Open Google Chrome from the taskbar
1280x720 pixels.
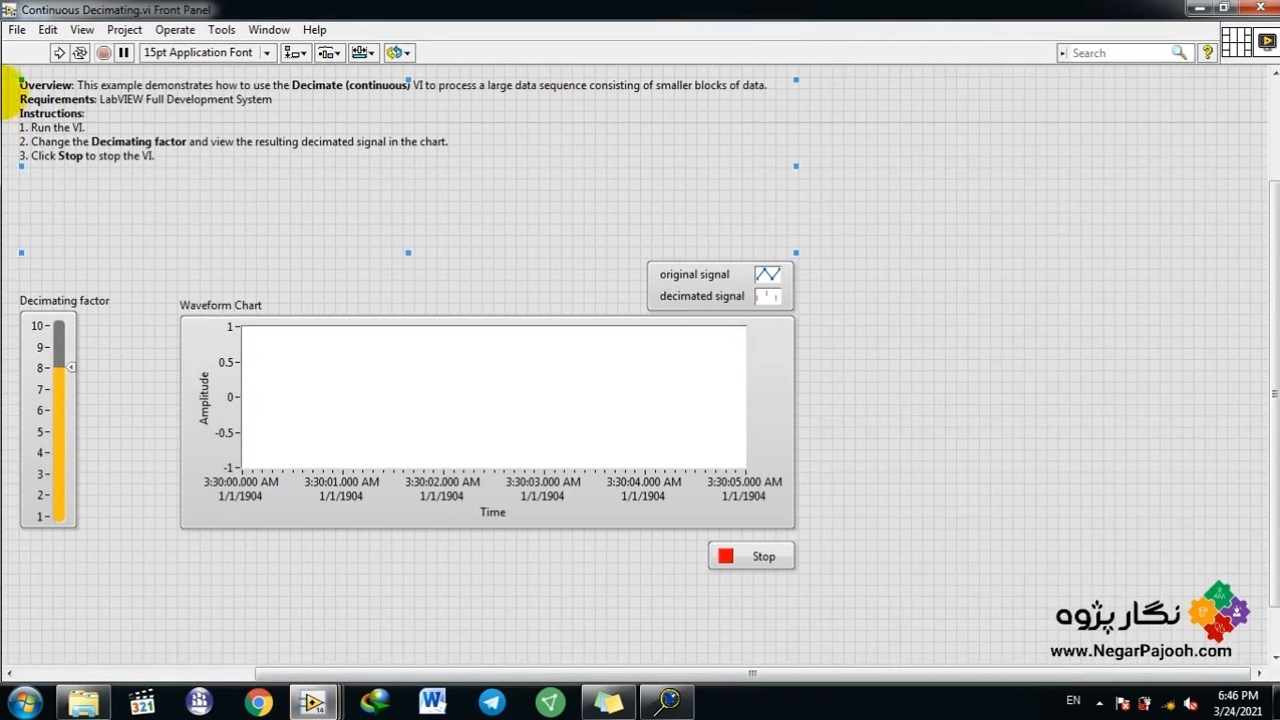258,702
